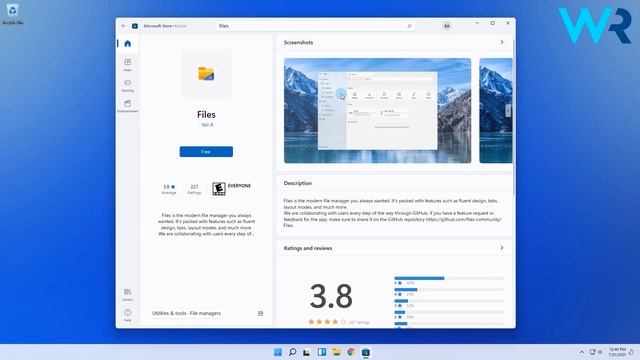Screen dimensions: 640x360
Task: Click the search magnifier icon in Store
Action: 409,26
